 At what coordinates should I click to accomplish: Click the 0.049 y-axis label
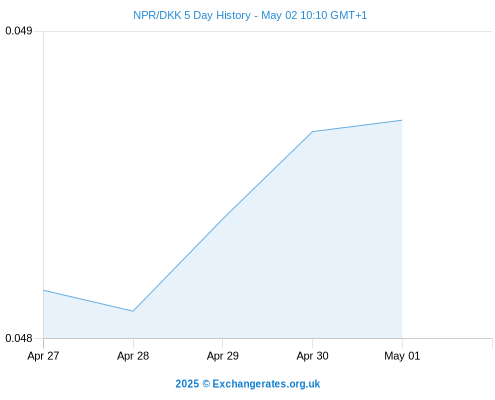(19, 31)
